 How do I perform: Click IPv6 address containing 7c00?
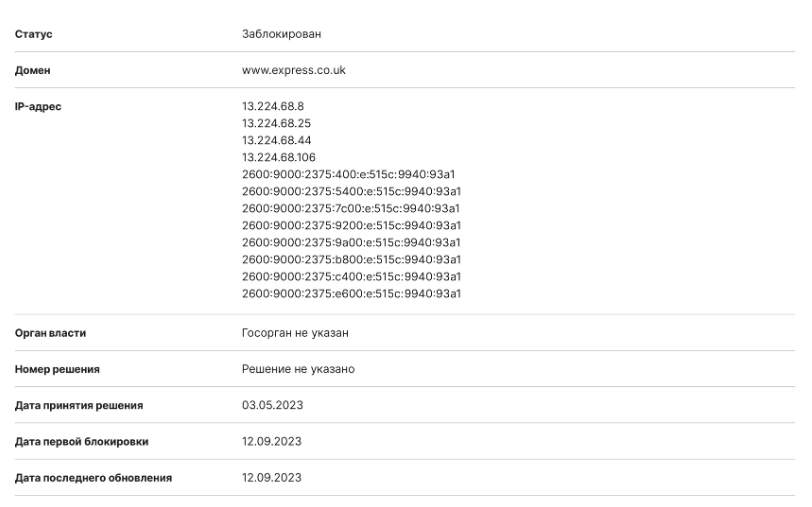351,209
